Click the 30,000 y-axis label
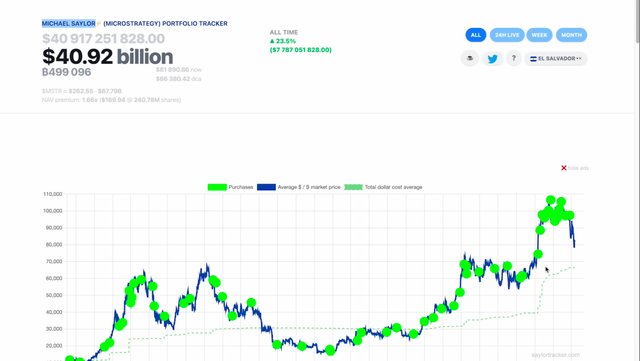The height and width of the screenshot is (361, 640). [54, 329]
